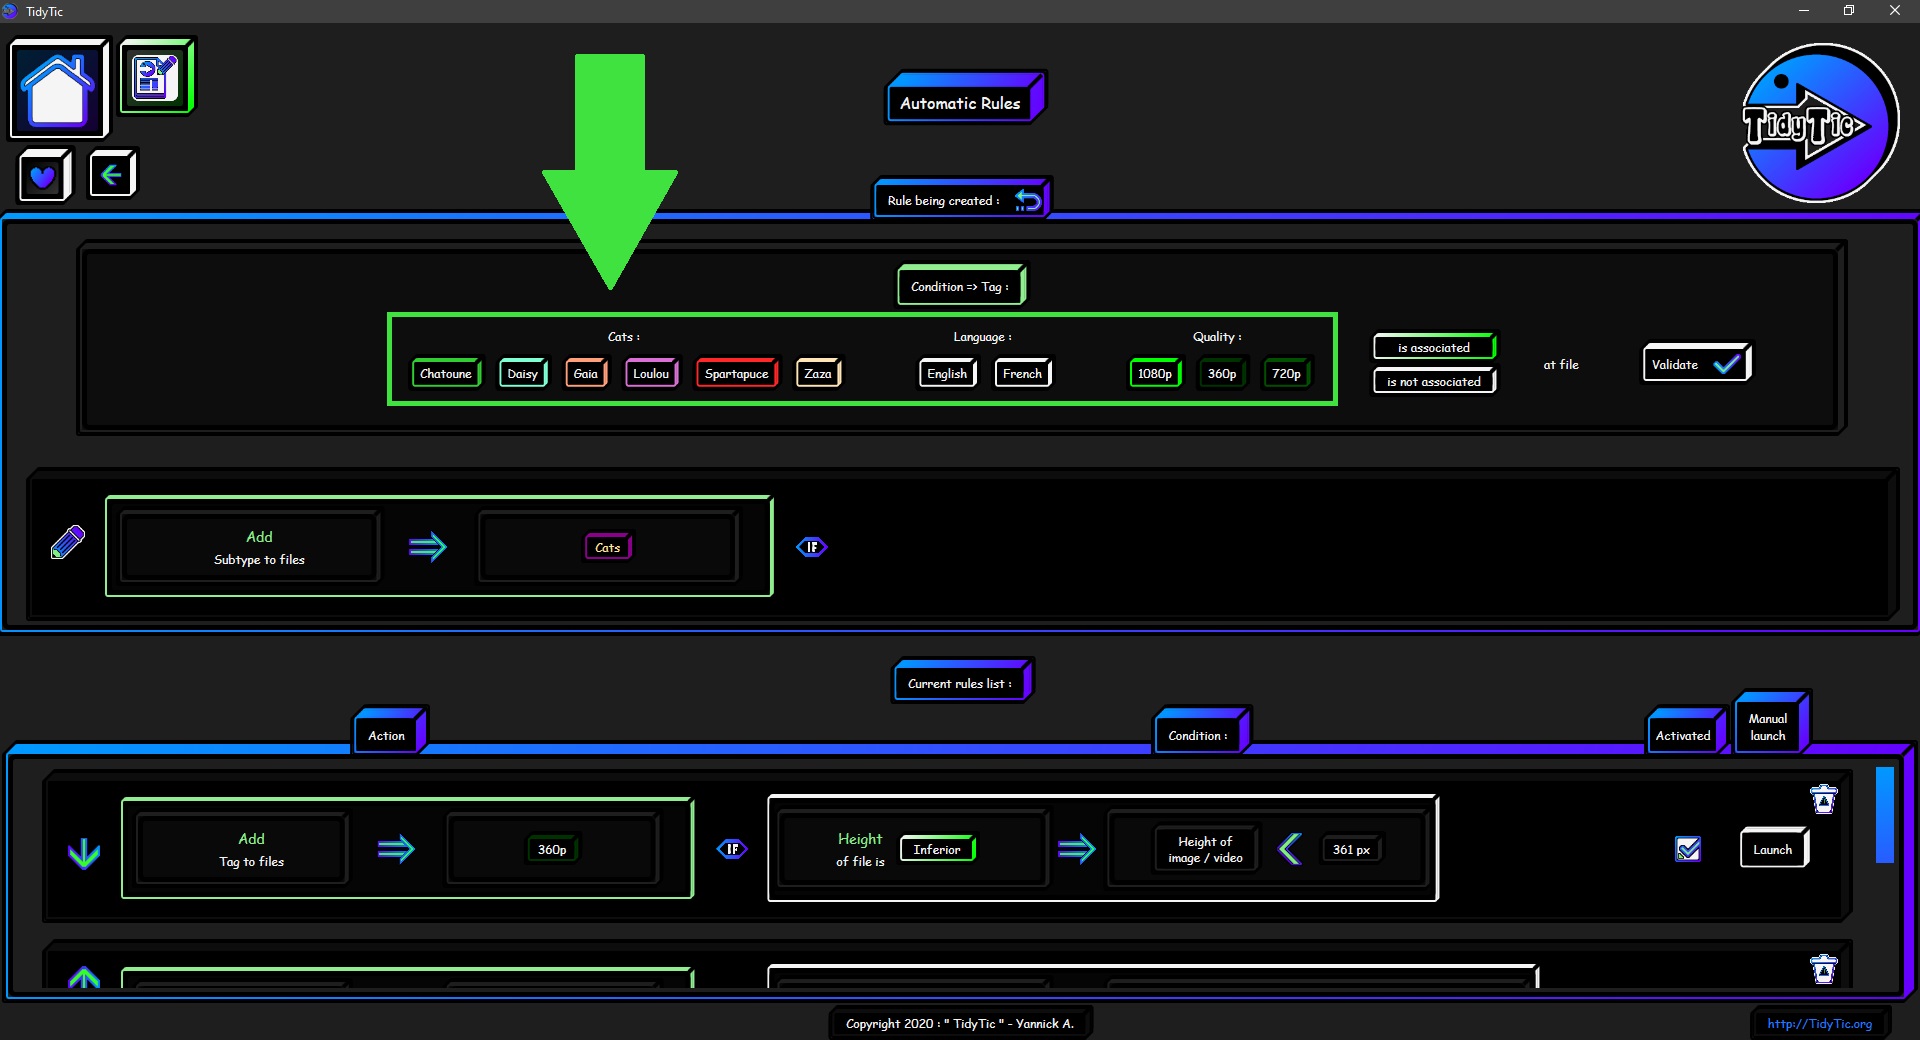The image size is (1920, 1040).
Task: Click the blue rules list scrollbar
Action: point(1884,814)
